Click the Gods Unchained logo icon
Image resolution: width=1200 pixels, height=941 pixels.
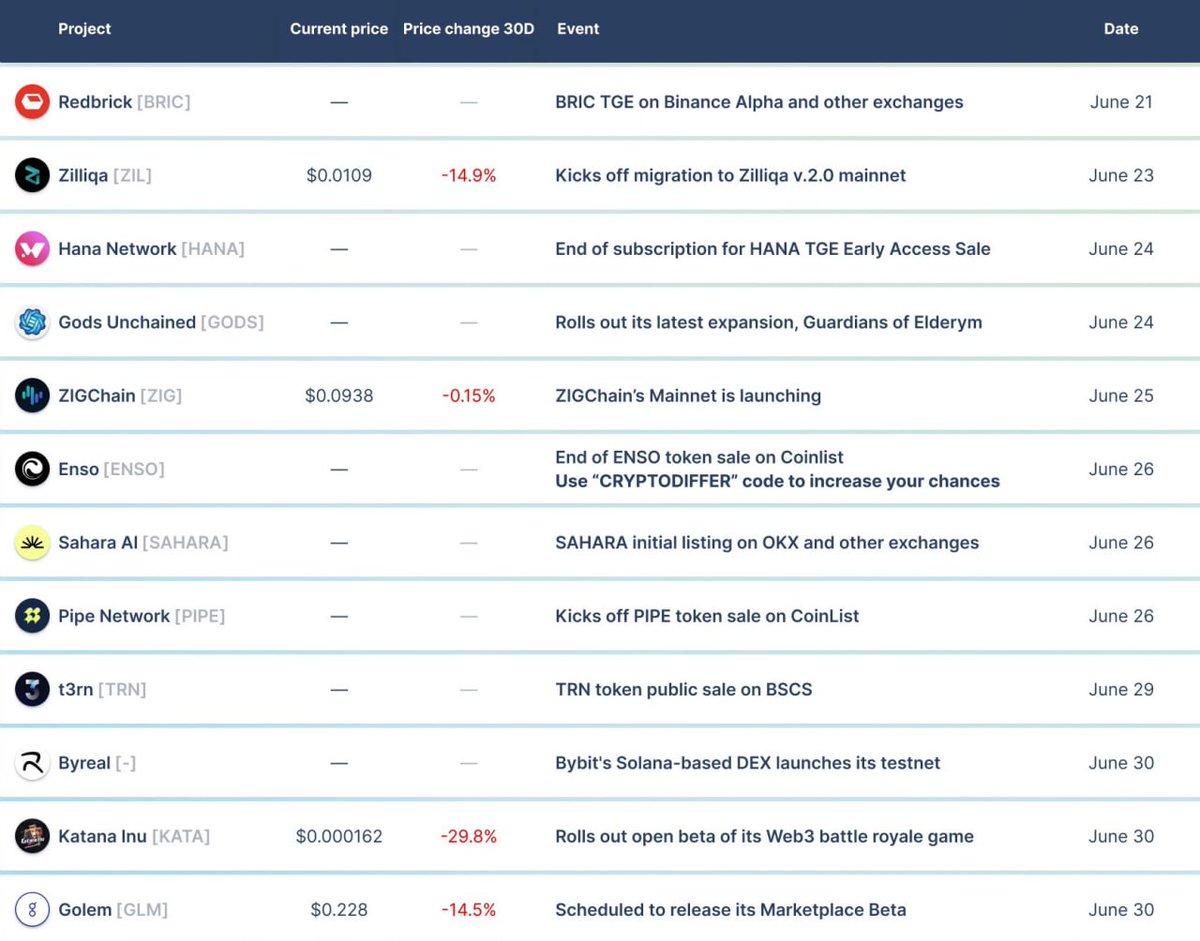[x=32, y=322]
